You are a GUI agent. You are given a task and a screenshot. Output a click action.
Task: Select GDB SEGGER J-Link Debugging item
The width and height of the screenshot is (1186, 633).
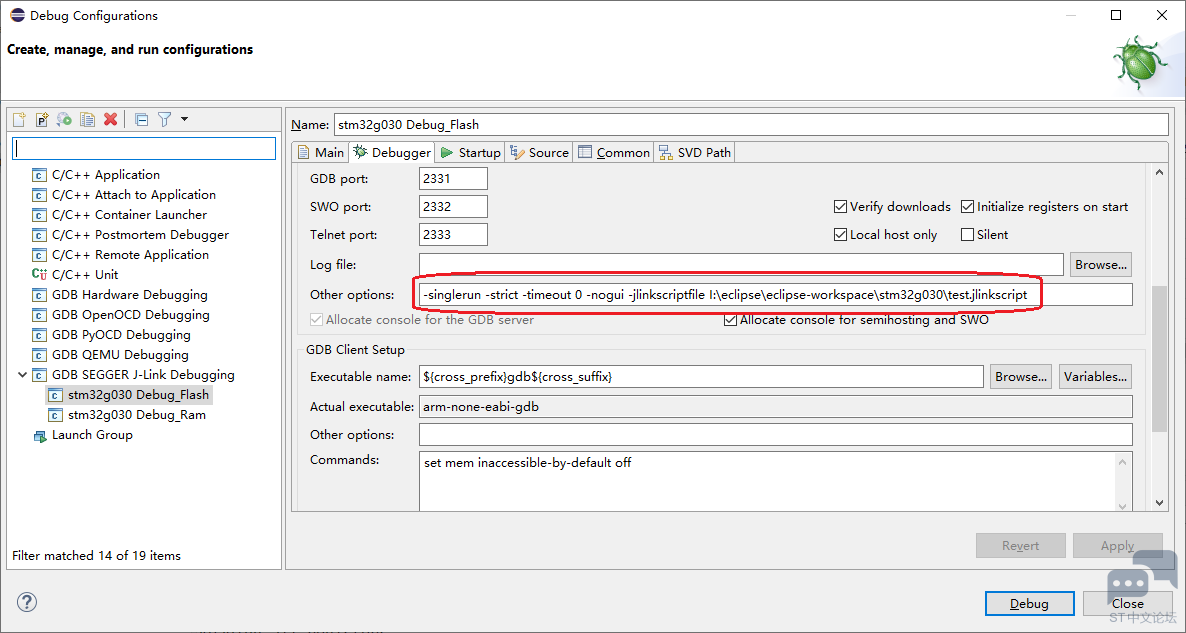(143, 374)
